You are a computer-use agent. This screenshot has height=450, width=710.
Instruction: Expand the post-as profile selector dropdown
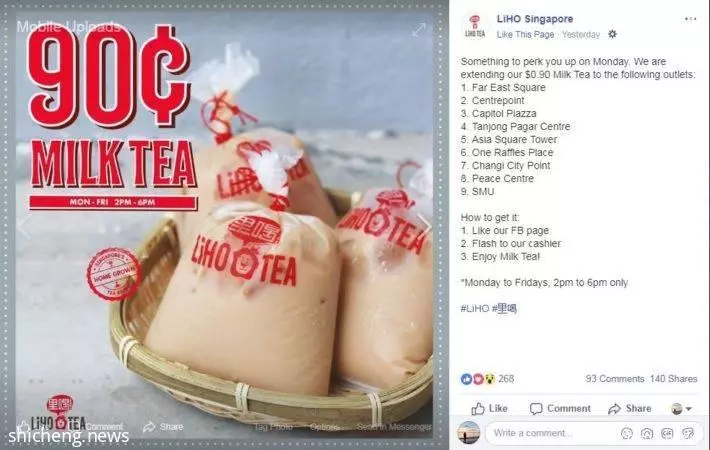point(681,408)
